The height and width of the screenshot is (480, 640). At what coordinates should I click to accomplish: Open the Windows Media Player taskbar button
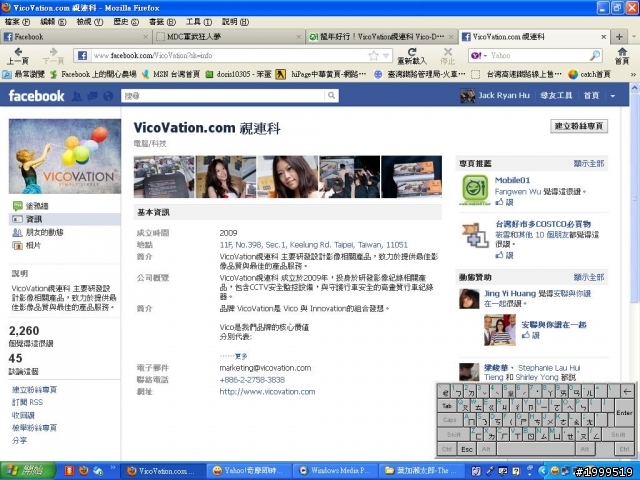(x=335, y=471)
